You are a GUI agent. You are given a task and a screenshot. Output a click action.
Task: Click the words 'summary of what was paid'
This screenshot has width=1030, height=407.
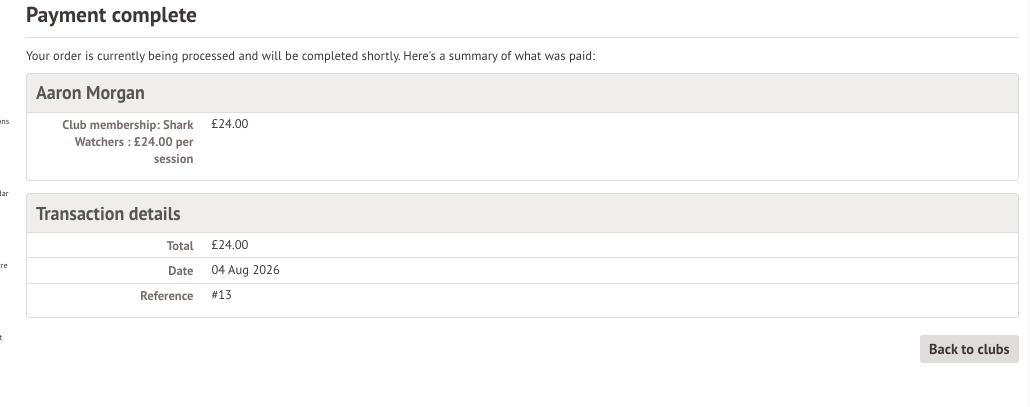click(x=522, y=56)
